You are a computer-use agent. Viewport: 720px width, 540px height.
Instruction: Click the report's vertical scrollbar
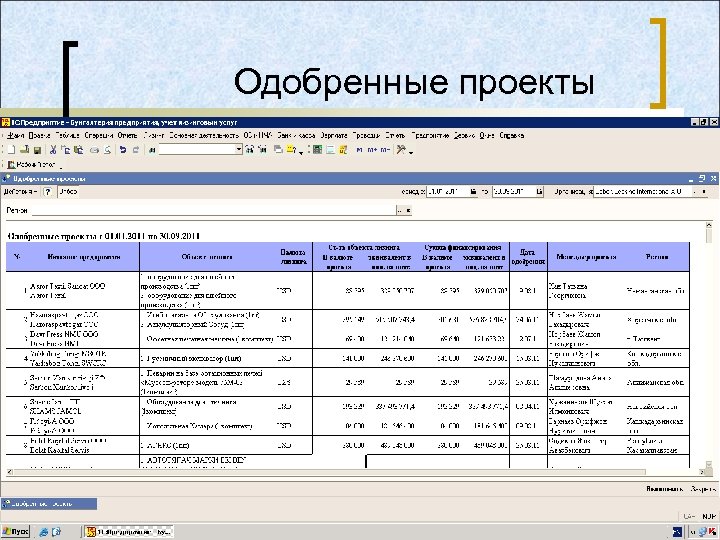click(x=710, y=344)
